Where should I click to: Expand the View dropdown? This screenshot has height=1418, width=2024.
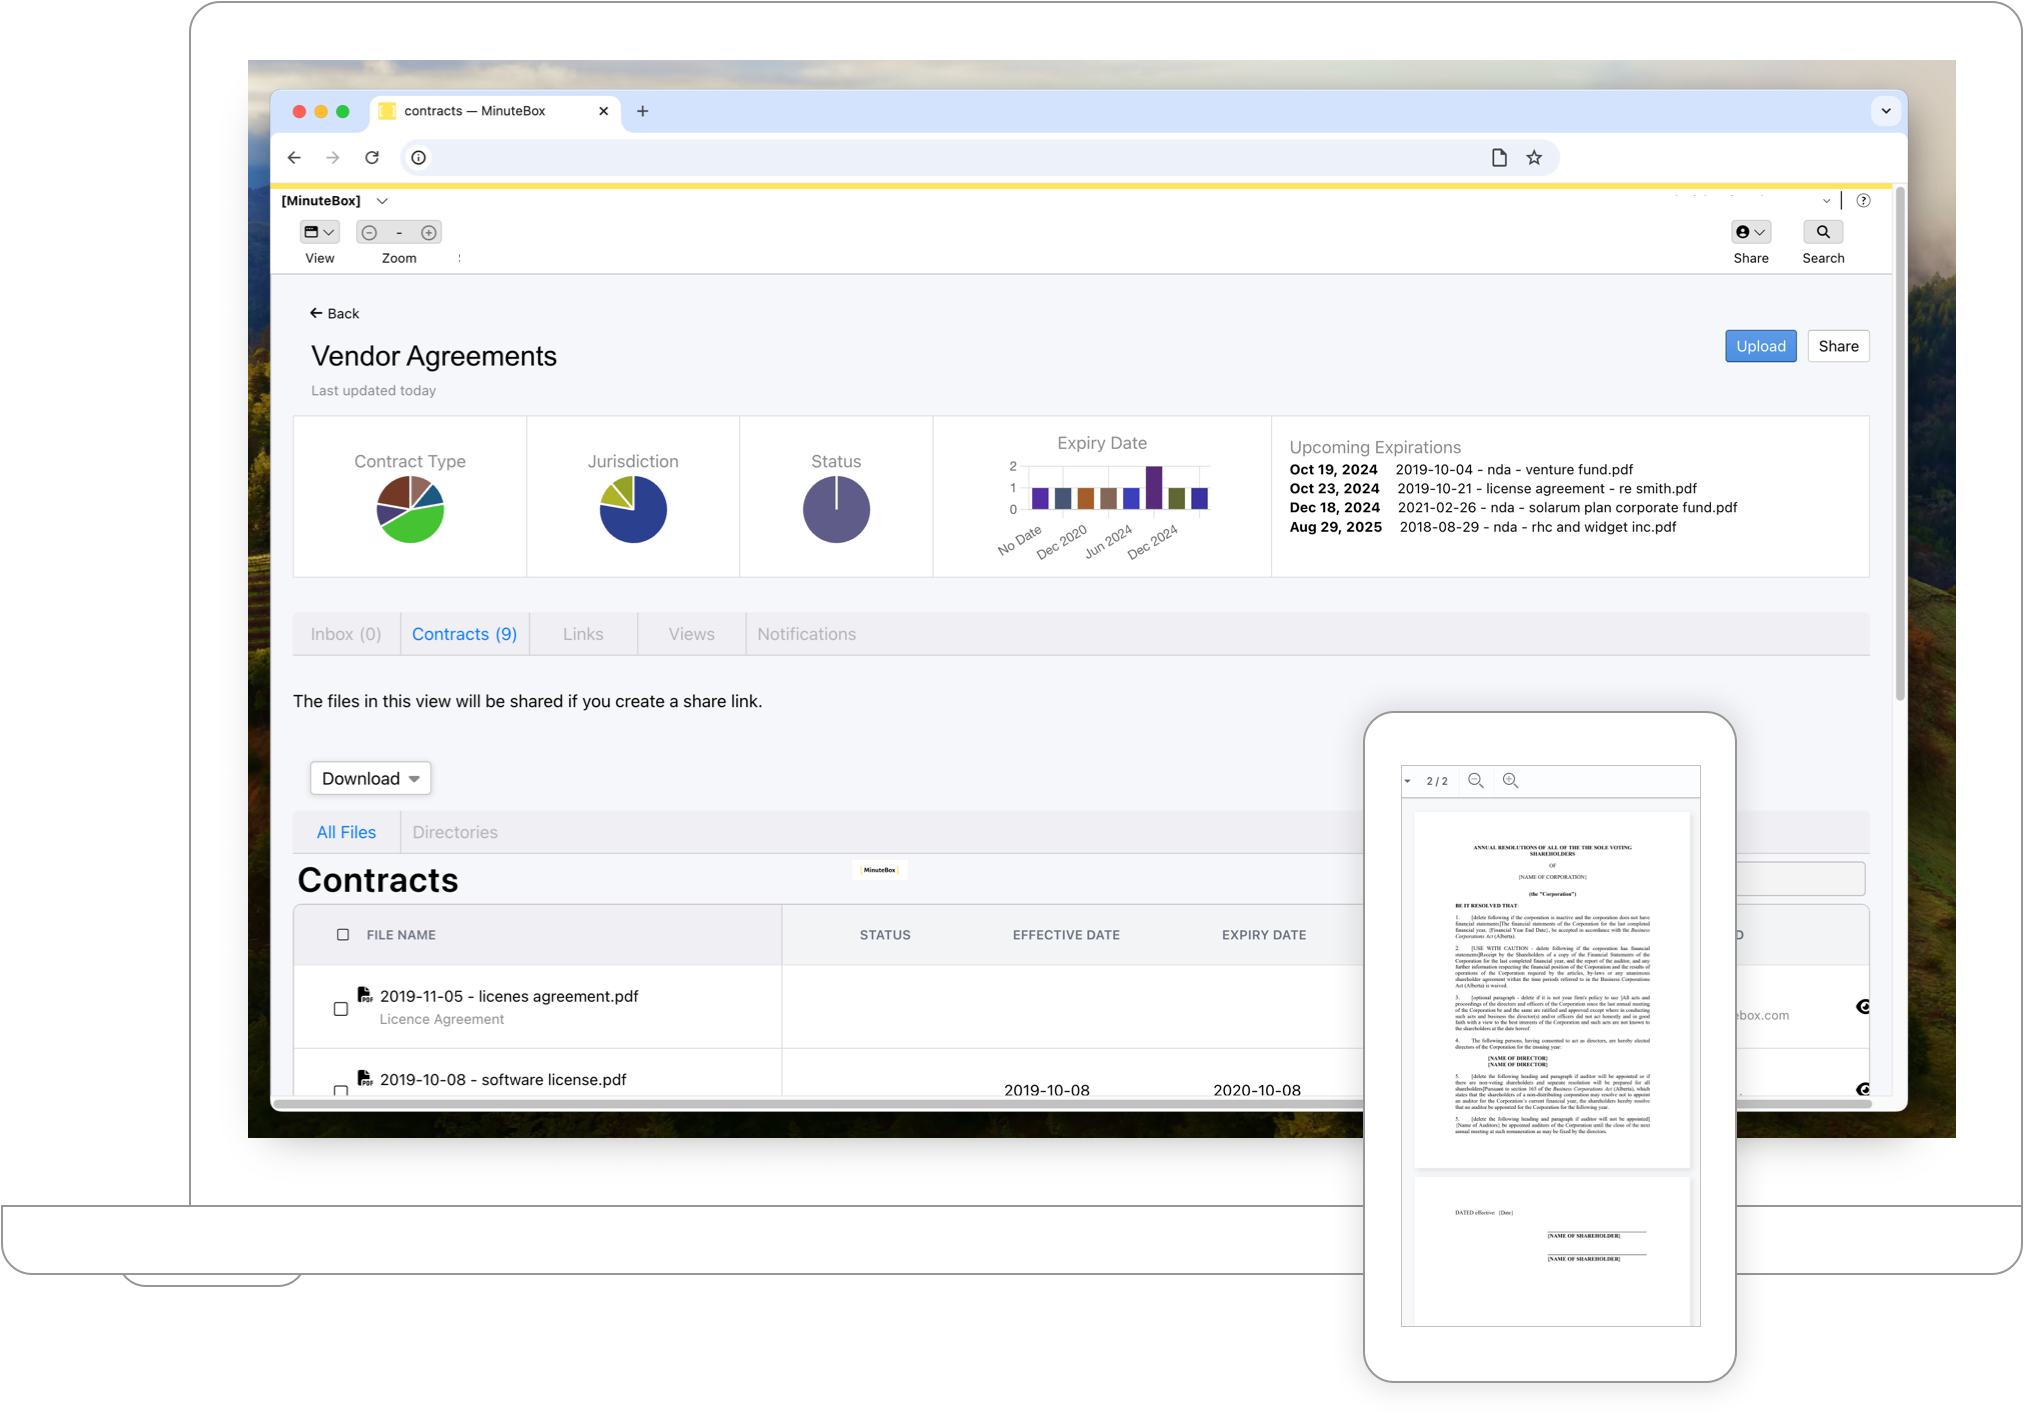coord(319,233)
